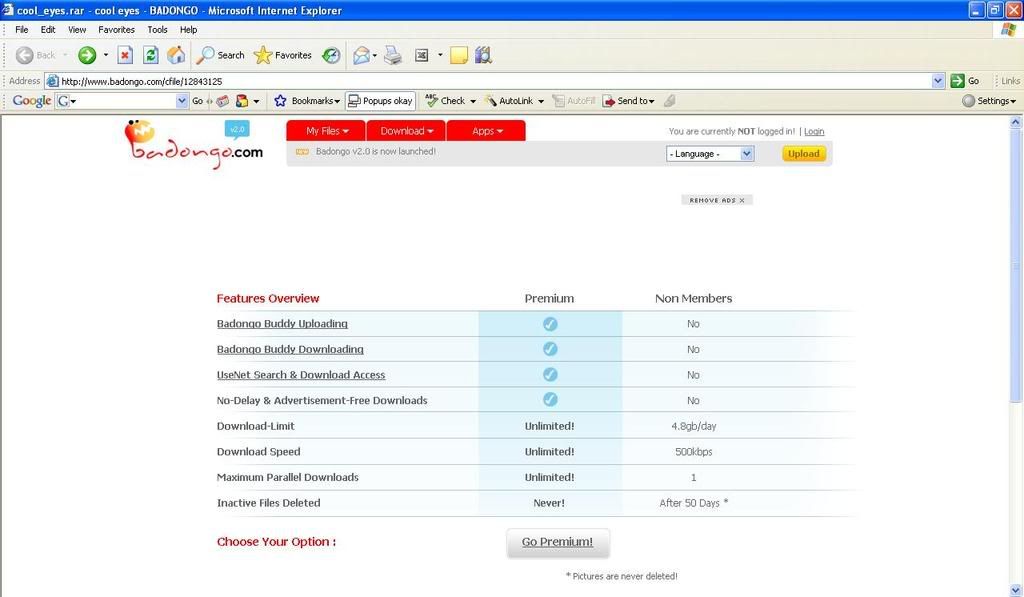Image resolution: width=1024 pixels, height=597 pixels.
Task: Click the Stop page loading icon
Action: (125, 55)
